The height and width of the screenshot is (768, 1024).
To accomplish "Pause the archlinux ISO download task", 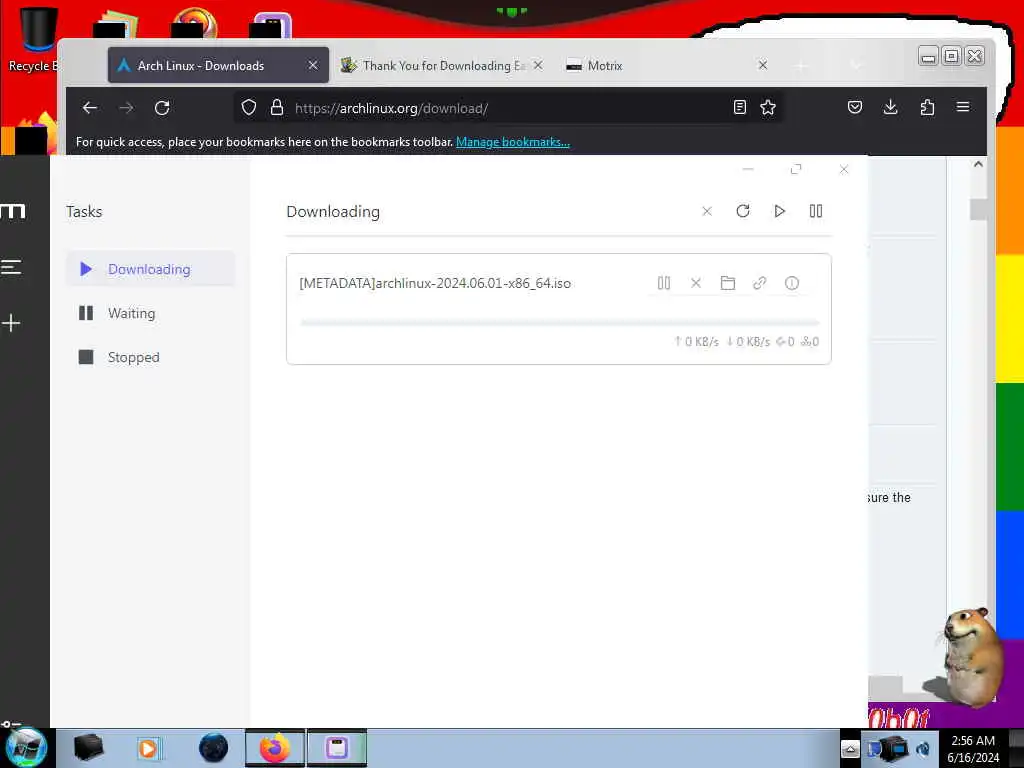I will click(x=664, y=283).
